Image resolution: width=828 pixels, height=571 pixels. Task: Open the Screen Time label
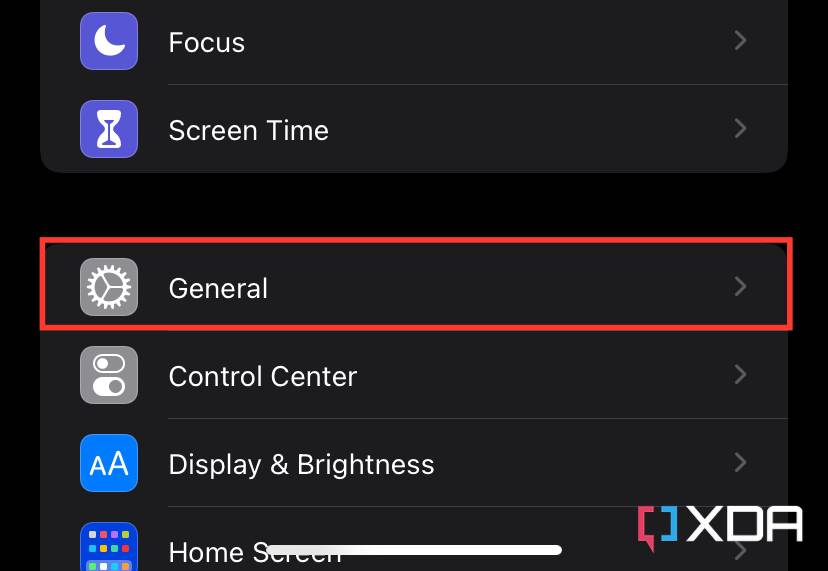coord(249,131)
